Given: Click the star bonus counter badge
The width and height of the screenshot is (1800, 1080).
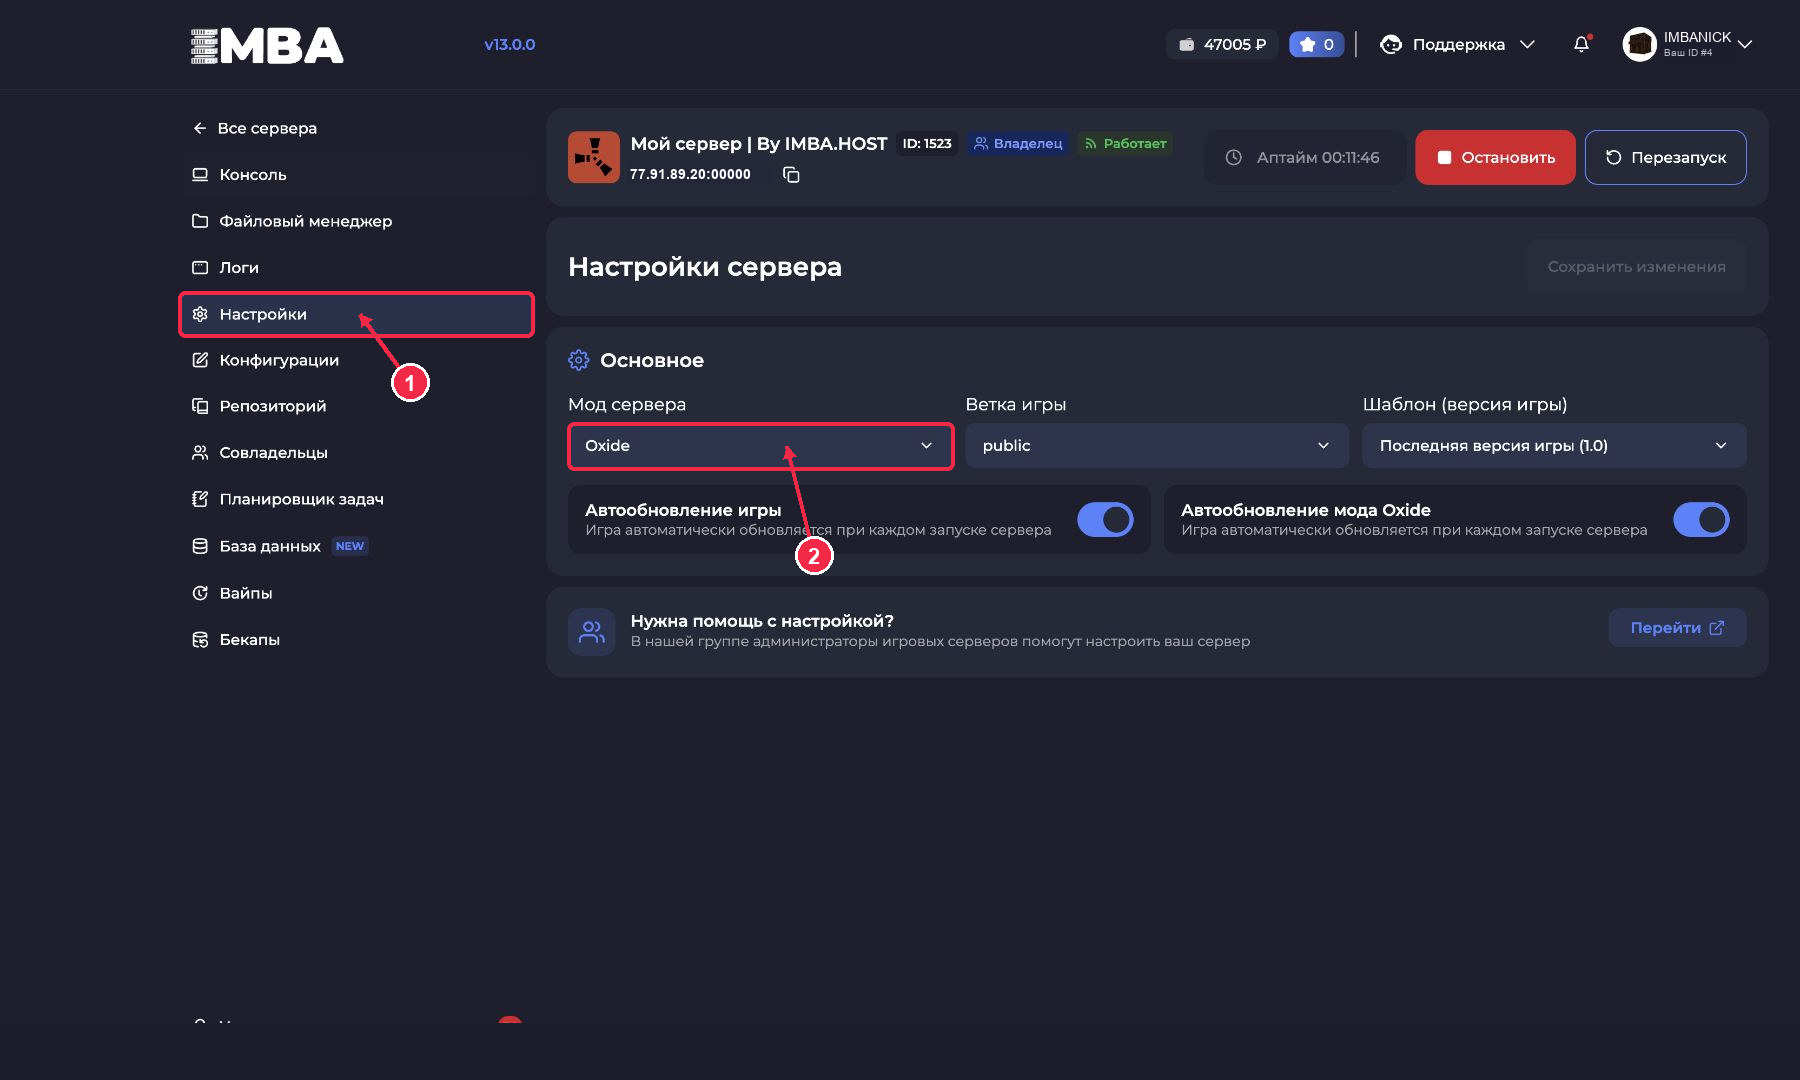Looking at the screenshot, I should tap(1316, 44).
